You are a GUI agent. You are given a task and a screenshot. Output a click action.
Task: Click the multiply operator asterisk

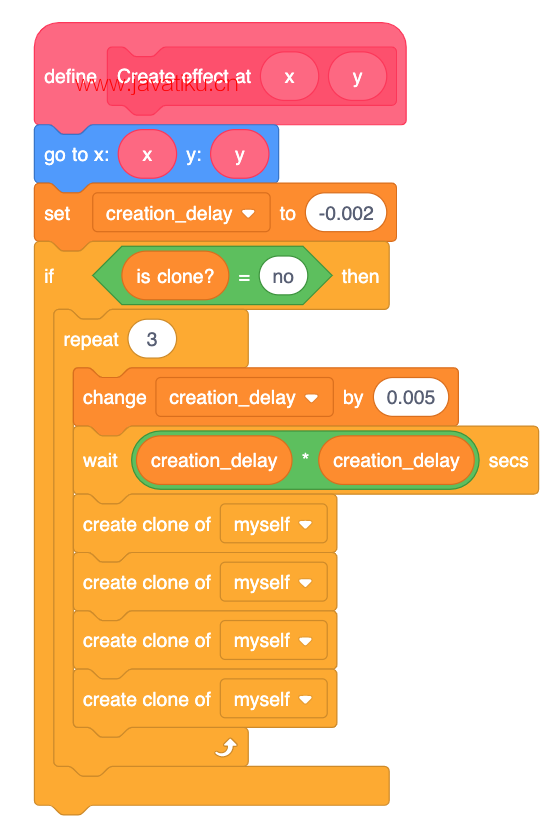click(306, 457)
